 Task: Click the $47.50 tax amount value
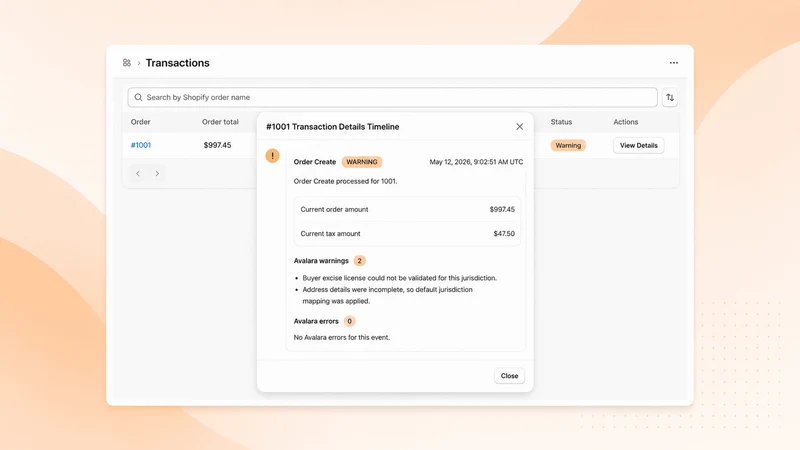[x=504, y=234]
